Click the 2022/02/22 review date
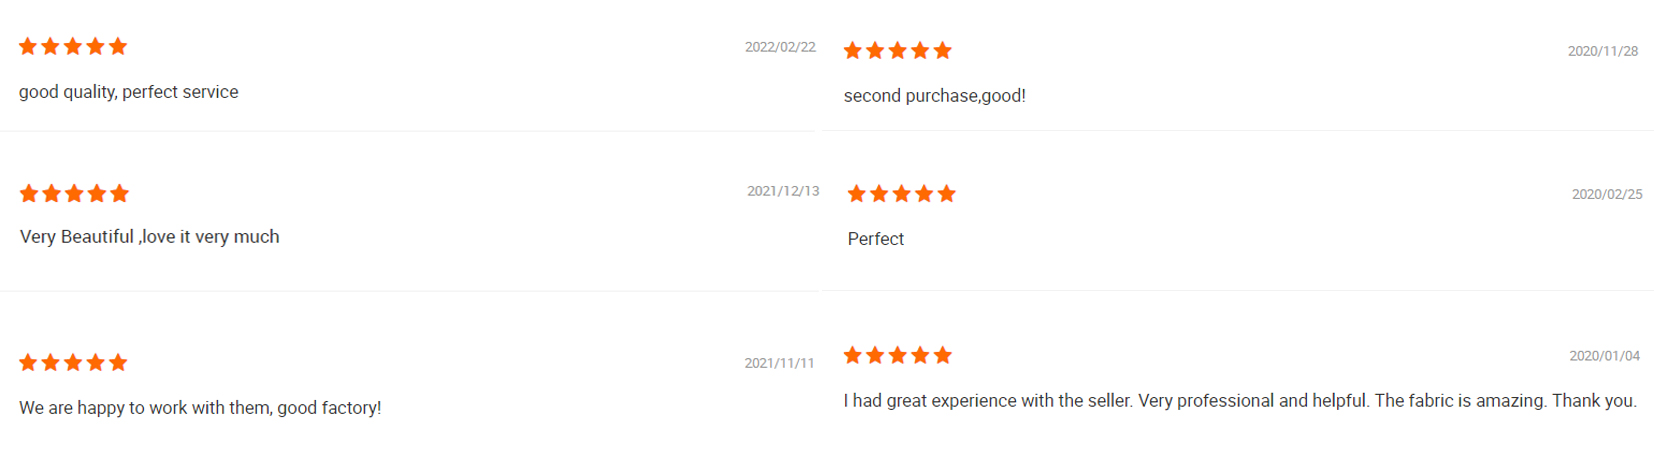This screenshot has height=453, width=1654. (x=780, y=47)
